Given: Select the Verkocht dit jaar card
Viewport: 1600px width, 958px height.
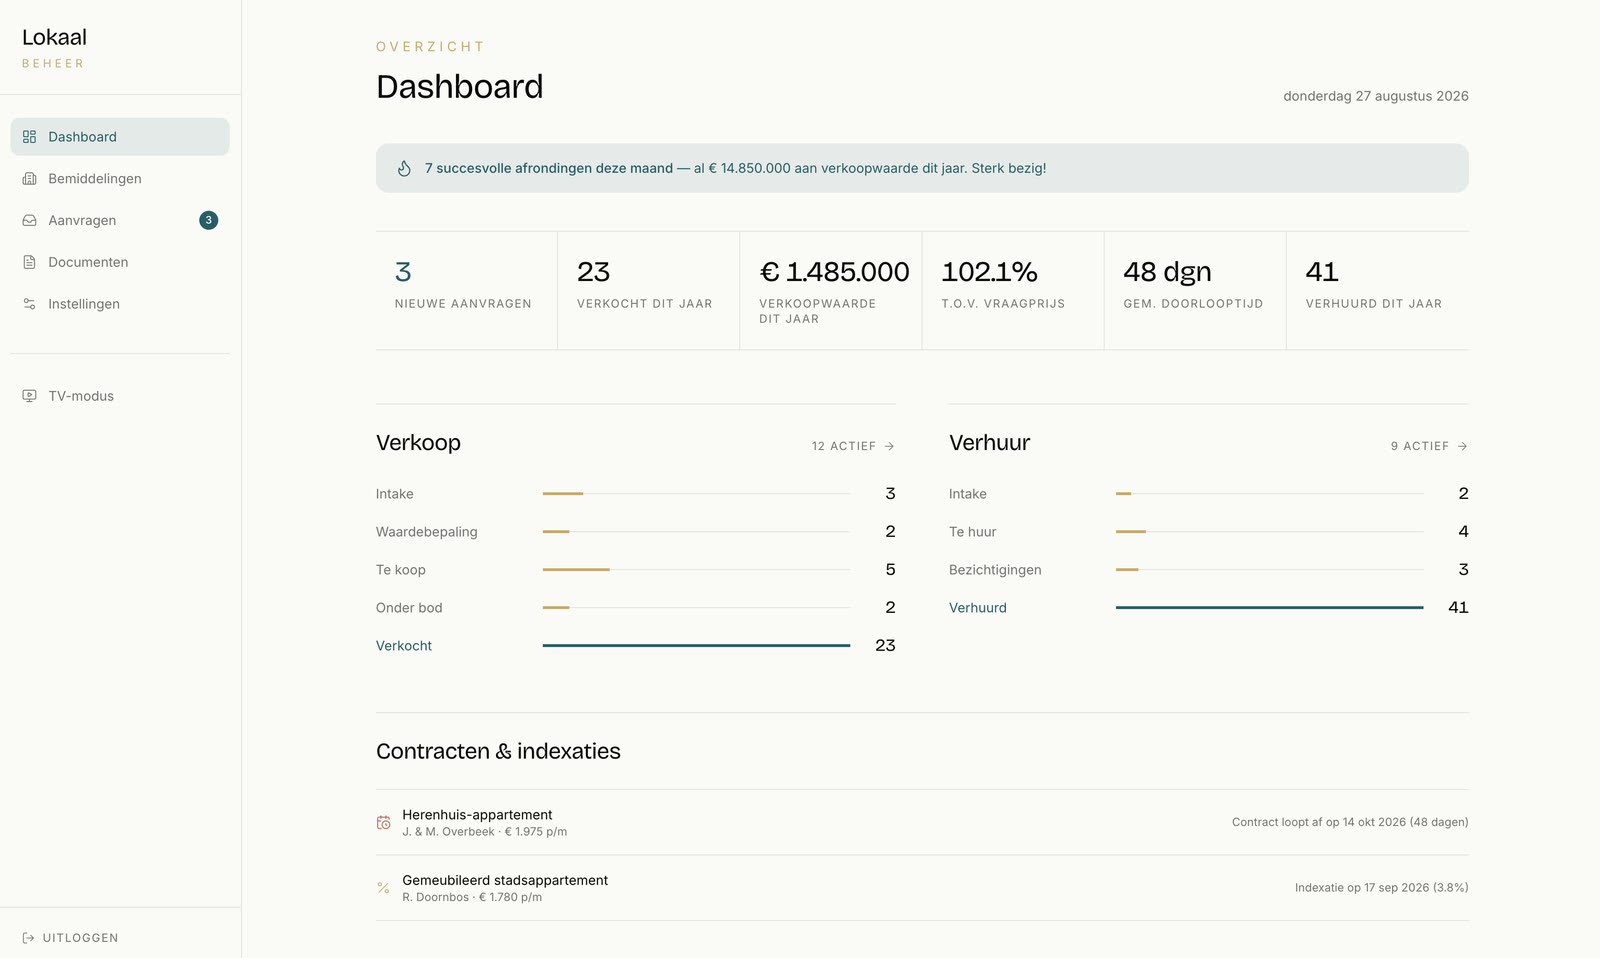Looking at the screenshot, I should tap(648, 291).
